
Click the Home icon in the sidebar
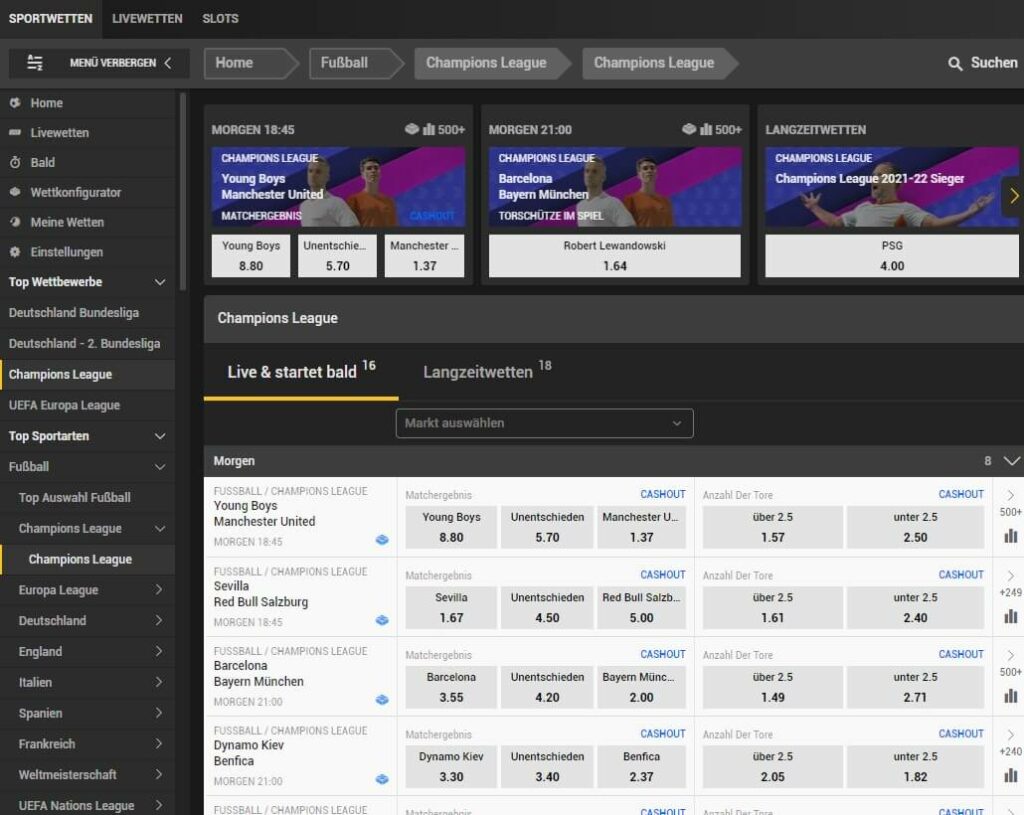(x=15, y=103)
